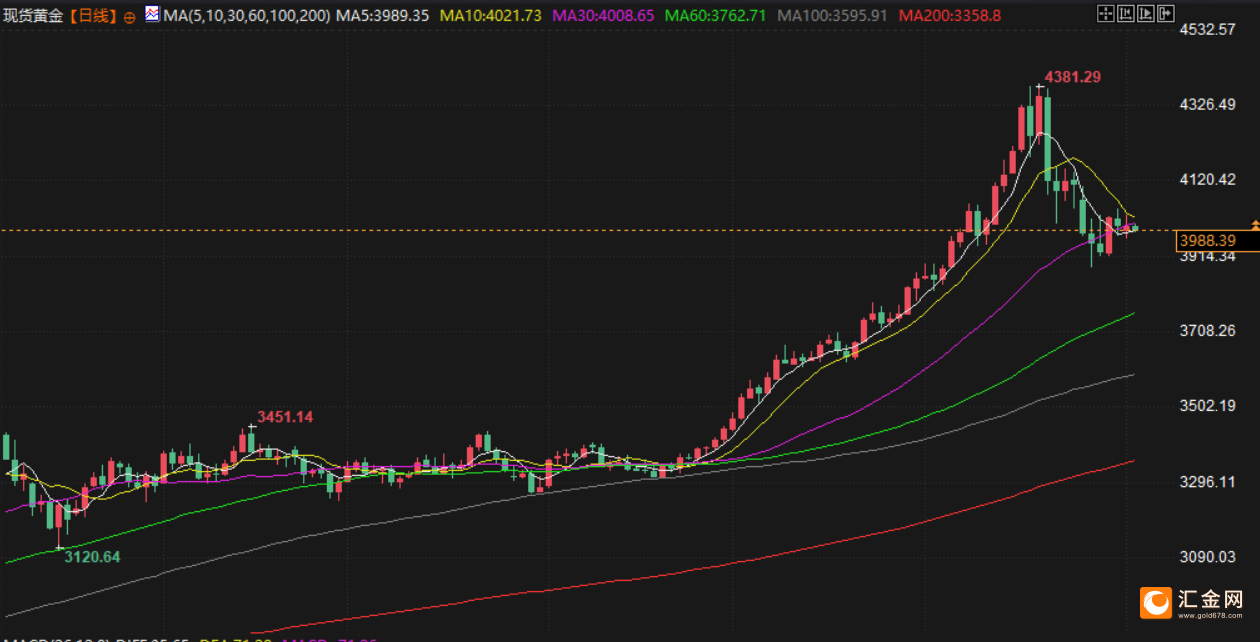Click the orange target icon next to 日线
The width and height of the screenshot is (1260, 642).
pos(130,17)
